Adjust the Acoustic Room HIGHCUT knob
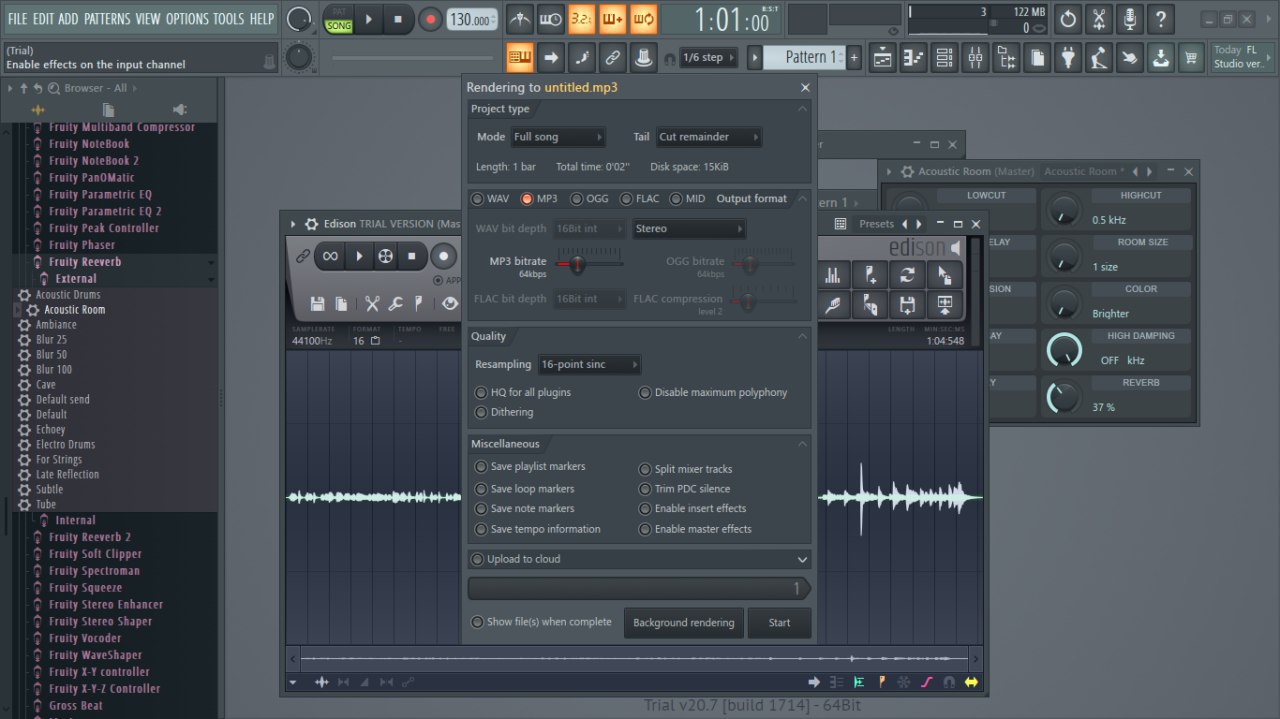The image size is (1280, 719). coord(1063,210)
